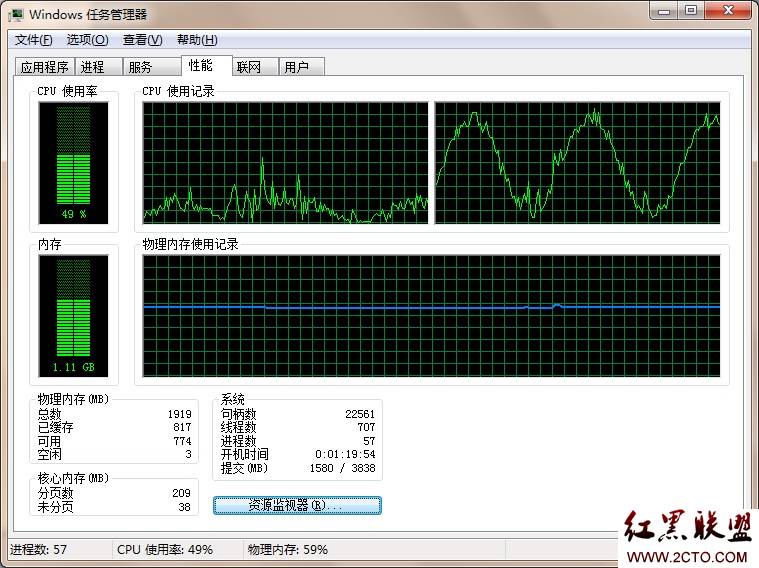This screenshot has height=568, width=759.
Task: Minimize the Task Manager window
Action: tap(664, 11)
